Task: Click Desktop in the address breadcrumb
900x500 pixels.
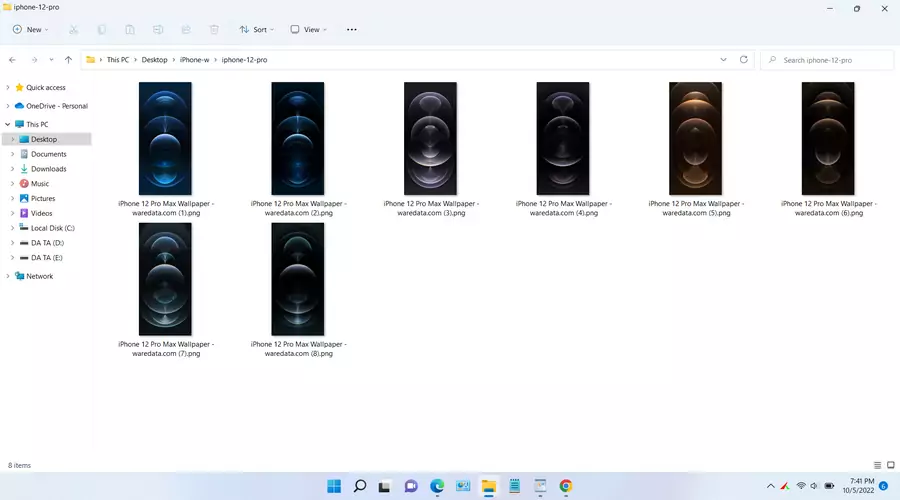Action: tap(154, 60)
